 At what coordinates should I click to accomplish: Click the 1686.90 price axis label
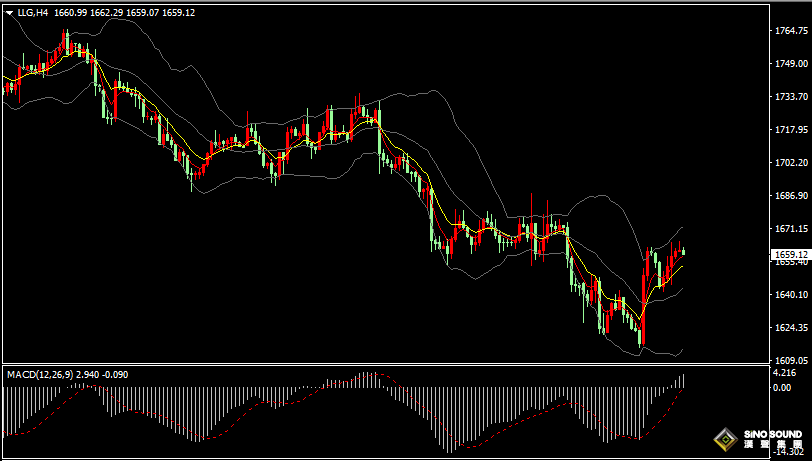(791, 195)
